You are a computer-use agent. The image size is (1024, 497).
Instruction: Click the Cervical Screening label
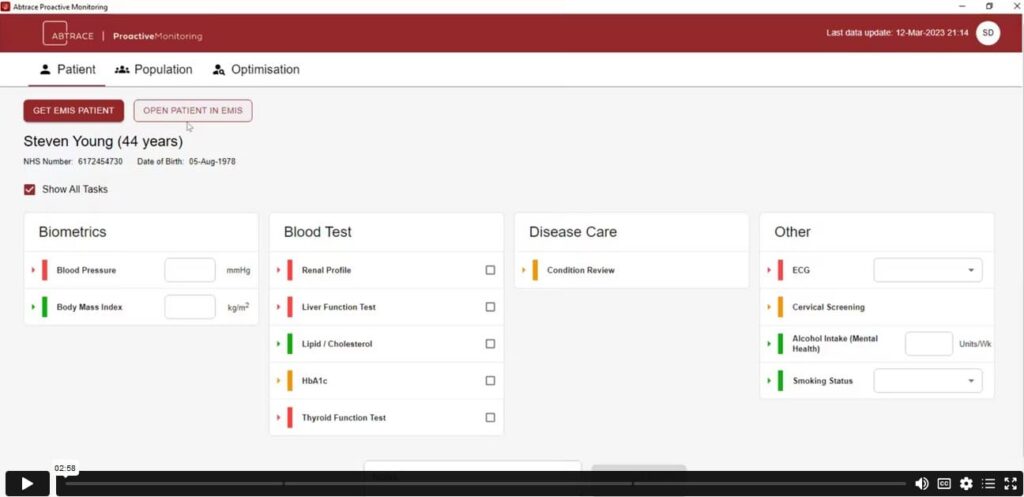[828, 307]
